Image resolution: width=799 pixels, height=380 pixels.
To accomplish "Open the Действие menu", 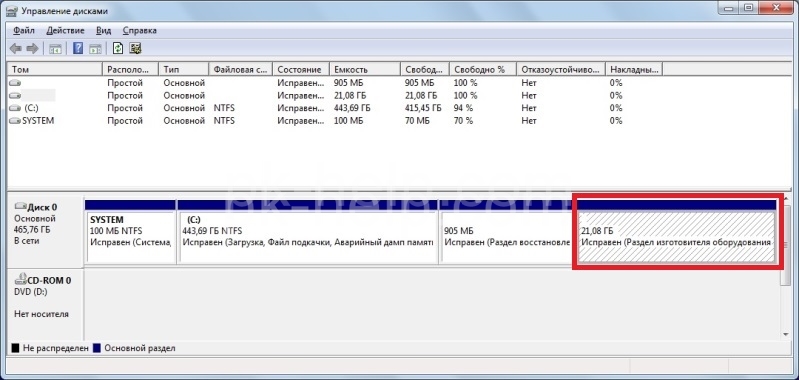I will click(65, 31).
